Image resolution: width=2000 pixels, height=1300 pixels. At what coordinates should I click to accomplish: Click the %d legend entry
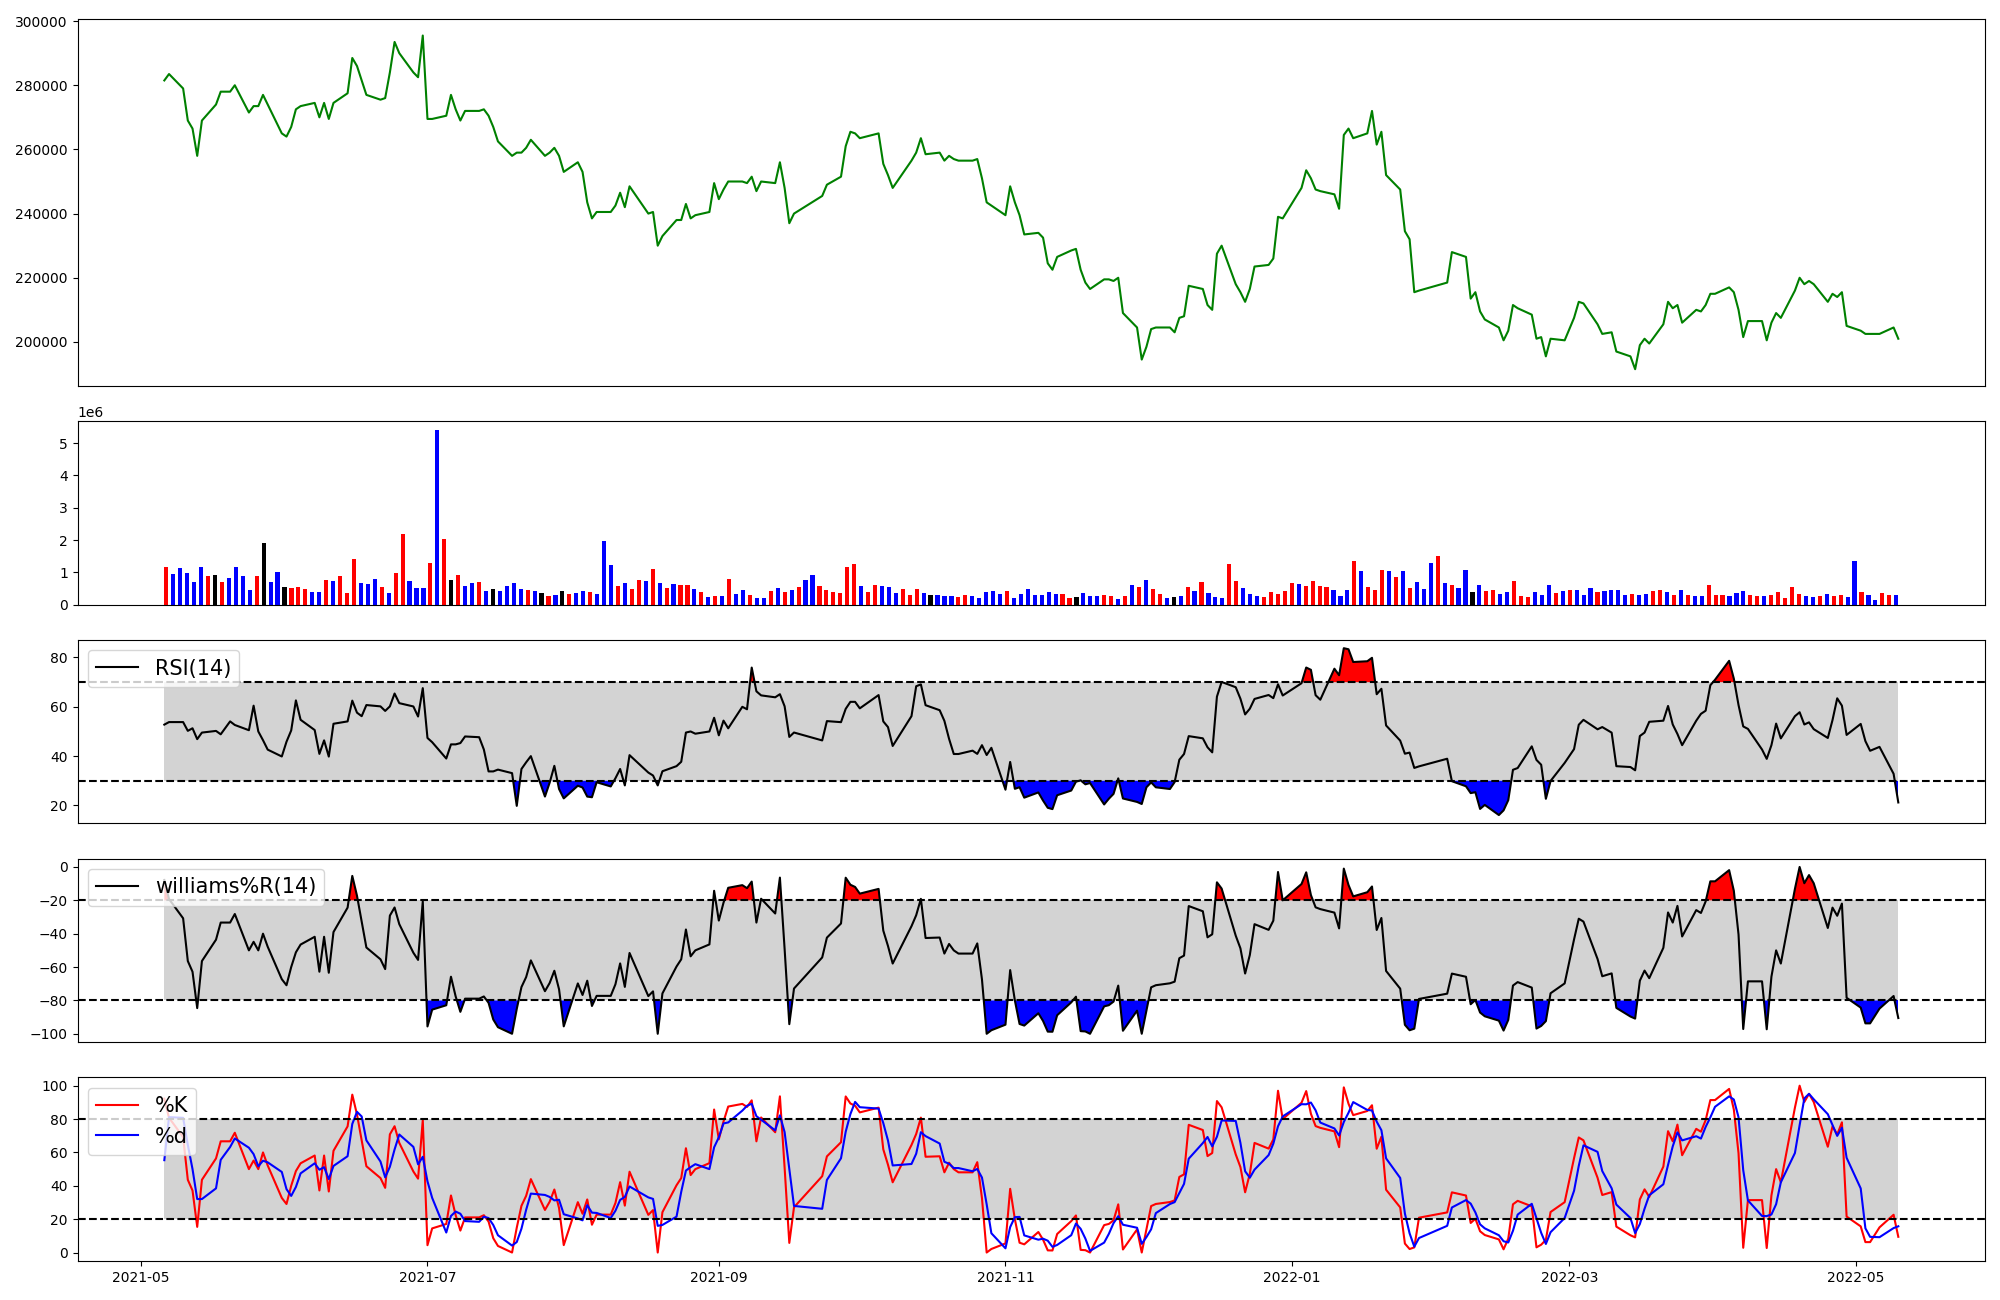coord(171,1136)
